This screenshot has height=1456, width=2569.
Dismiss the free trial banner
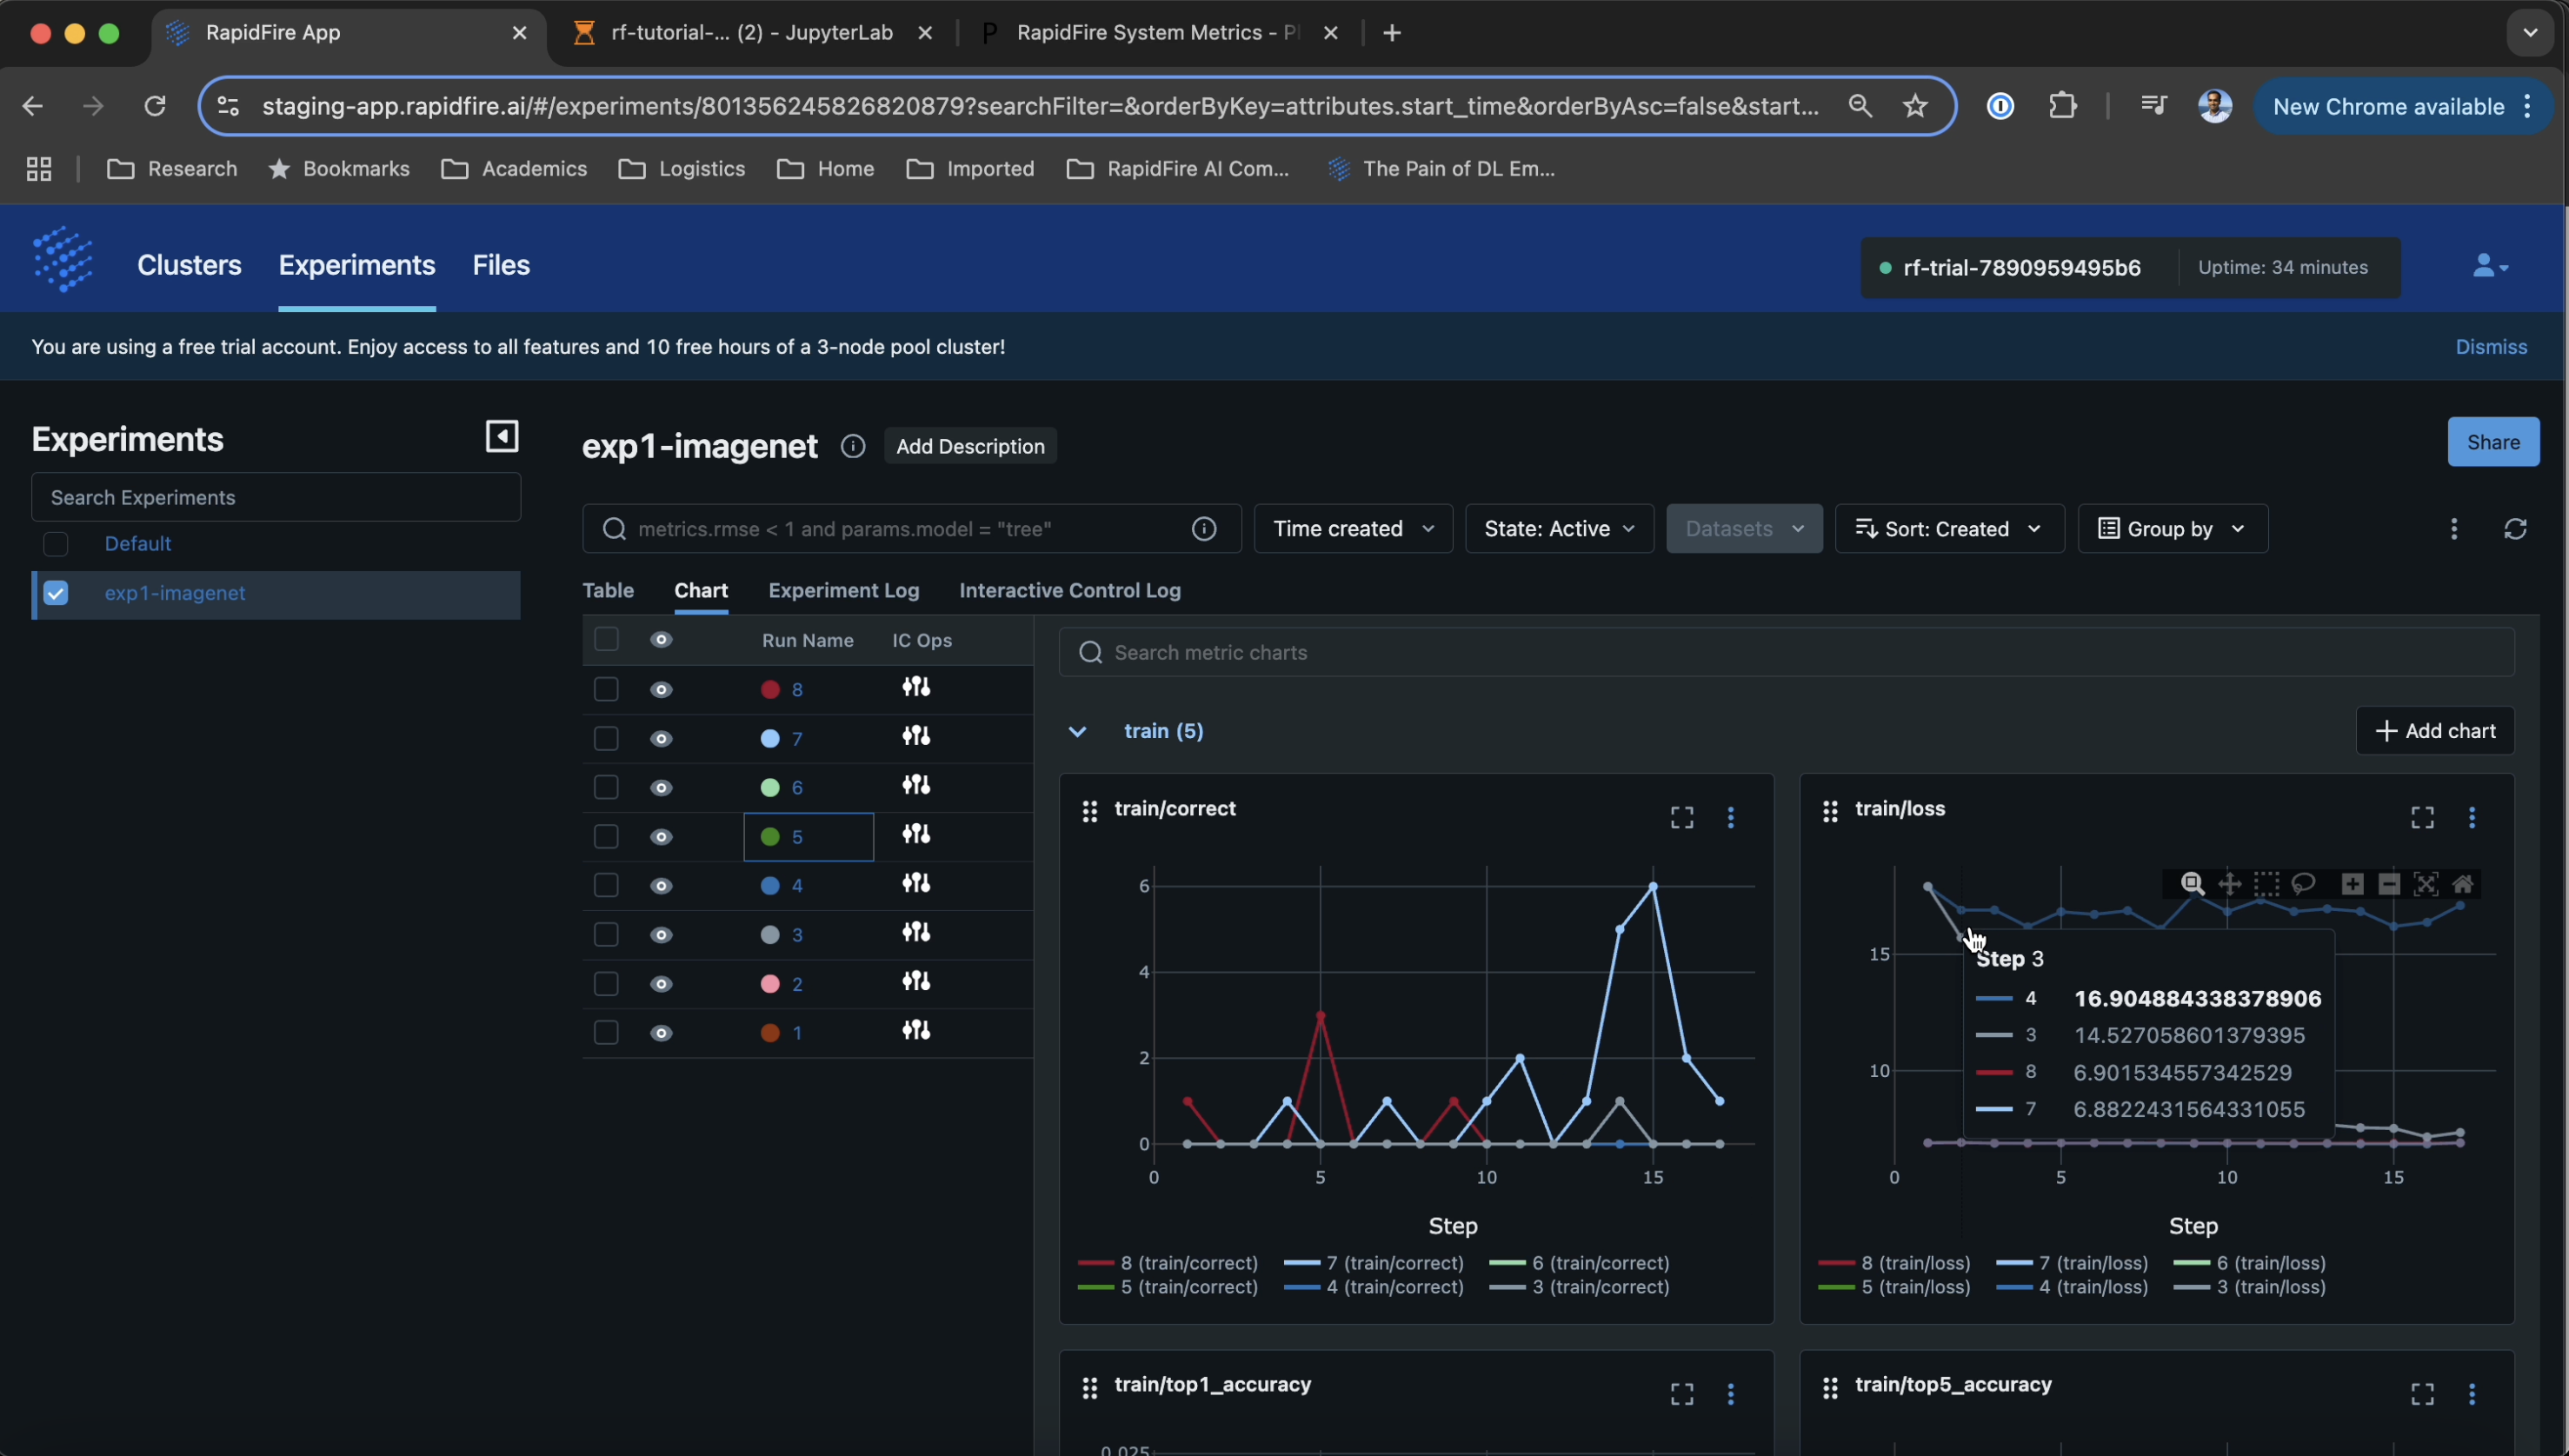(2491, 347)
